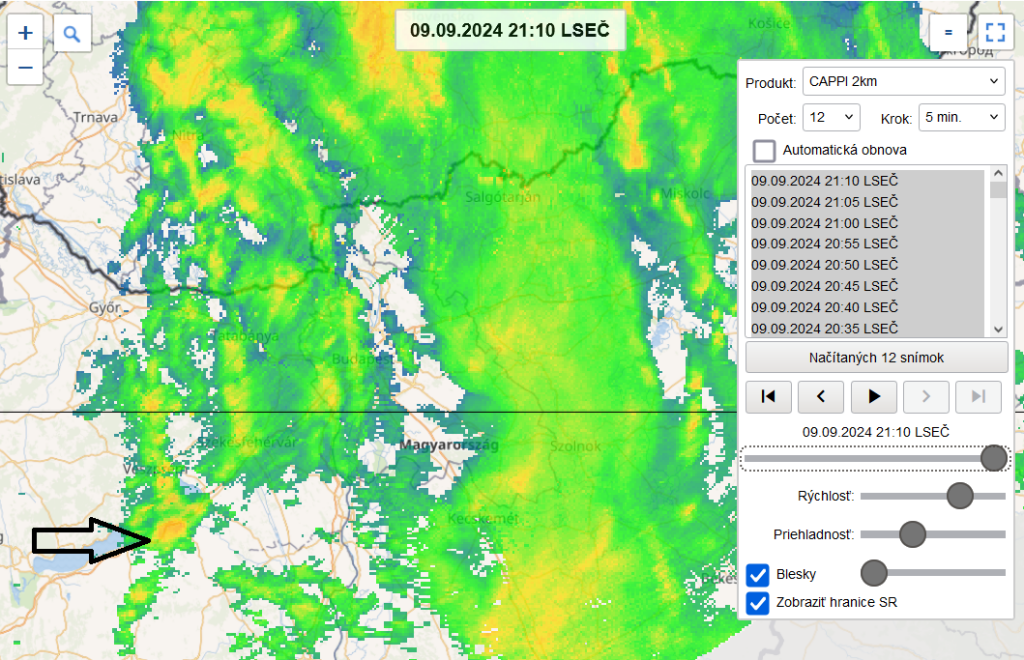This screenshot has width=1024, height=660.
Task: Uncheck the Blesky lightning checkbox
Action: coord(758,575)
